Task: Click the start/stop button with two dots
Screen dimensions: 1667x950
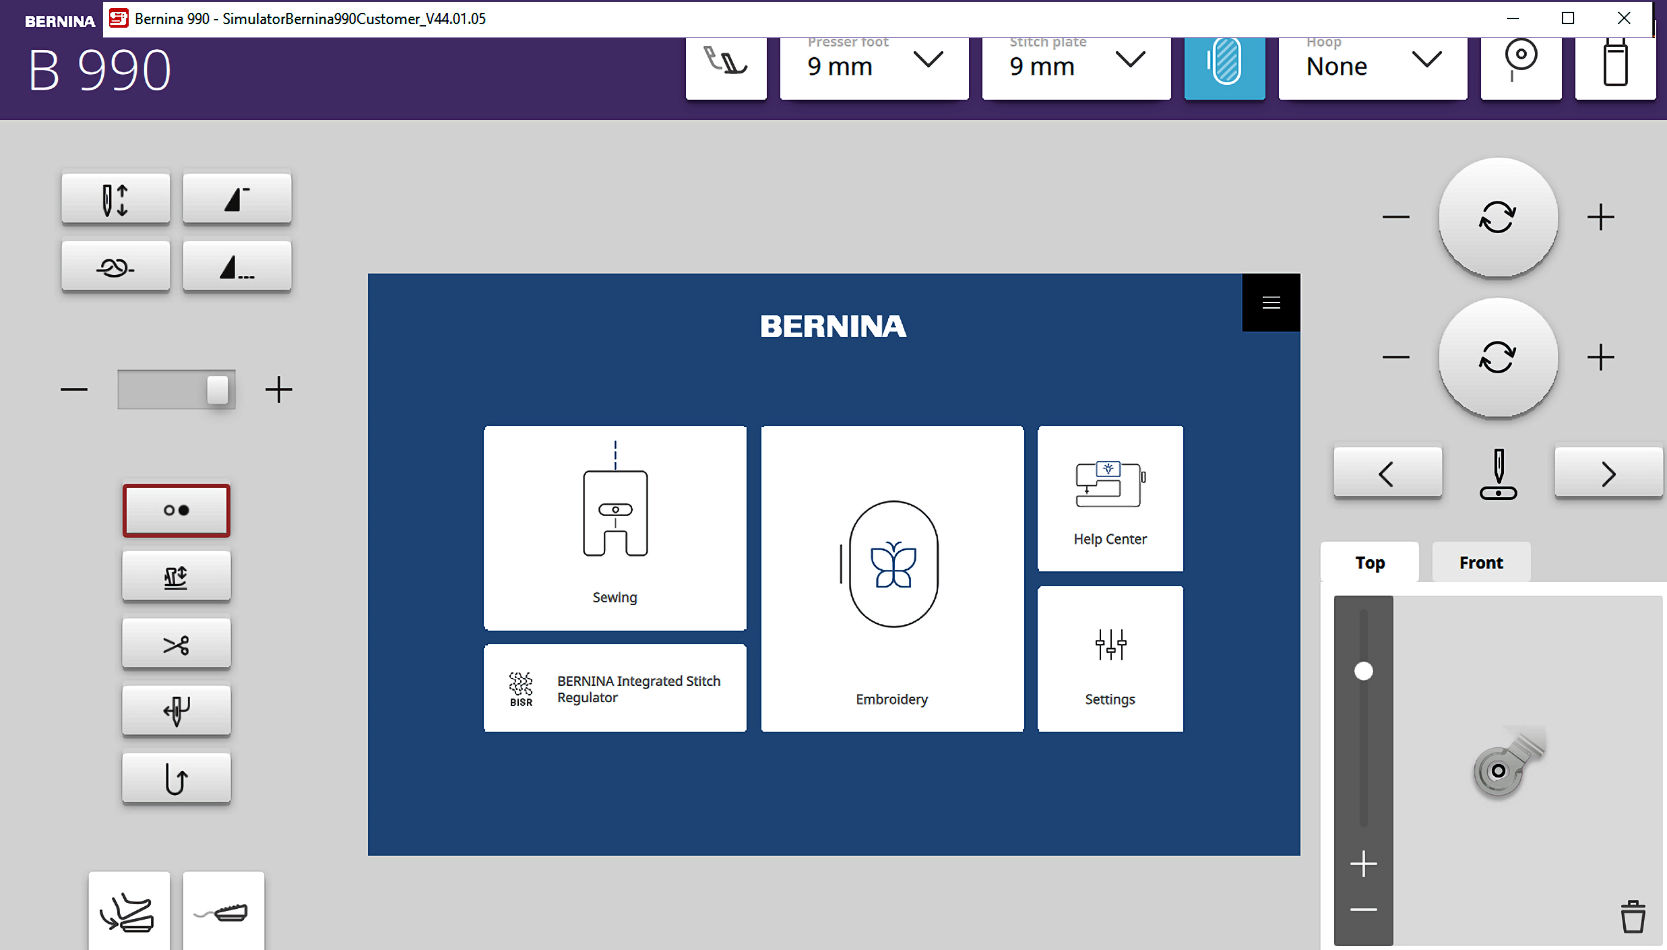Action: [176, 510]
